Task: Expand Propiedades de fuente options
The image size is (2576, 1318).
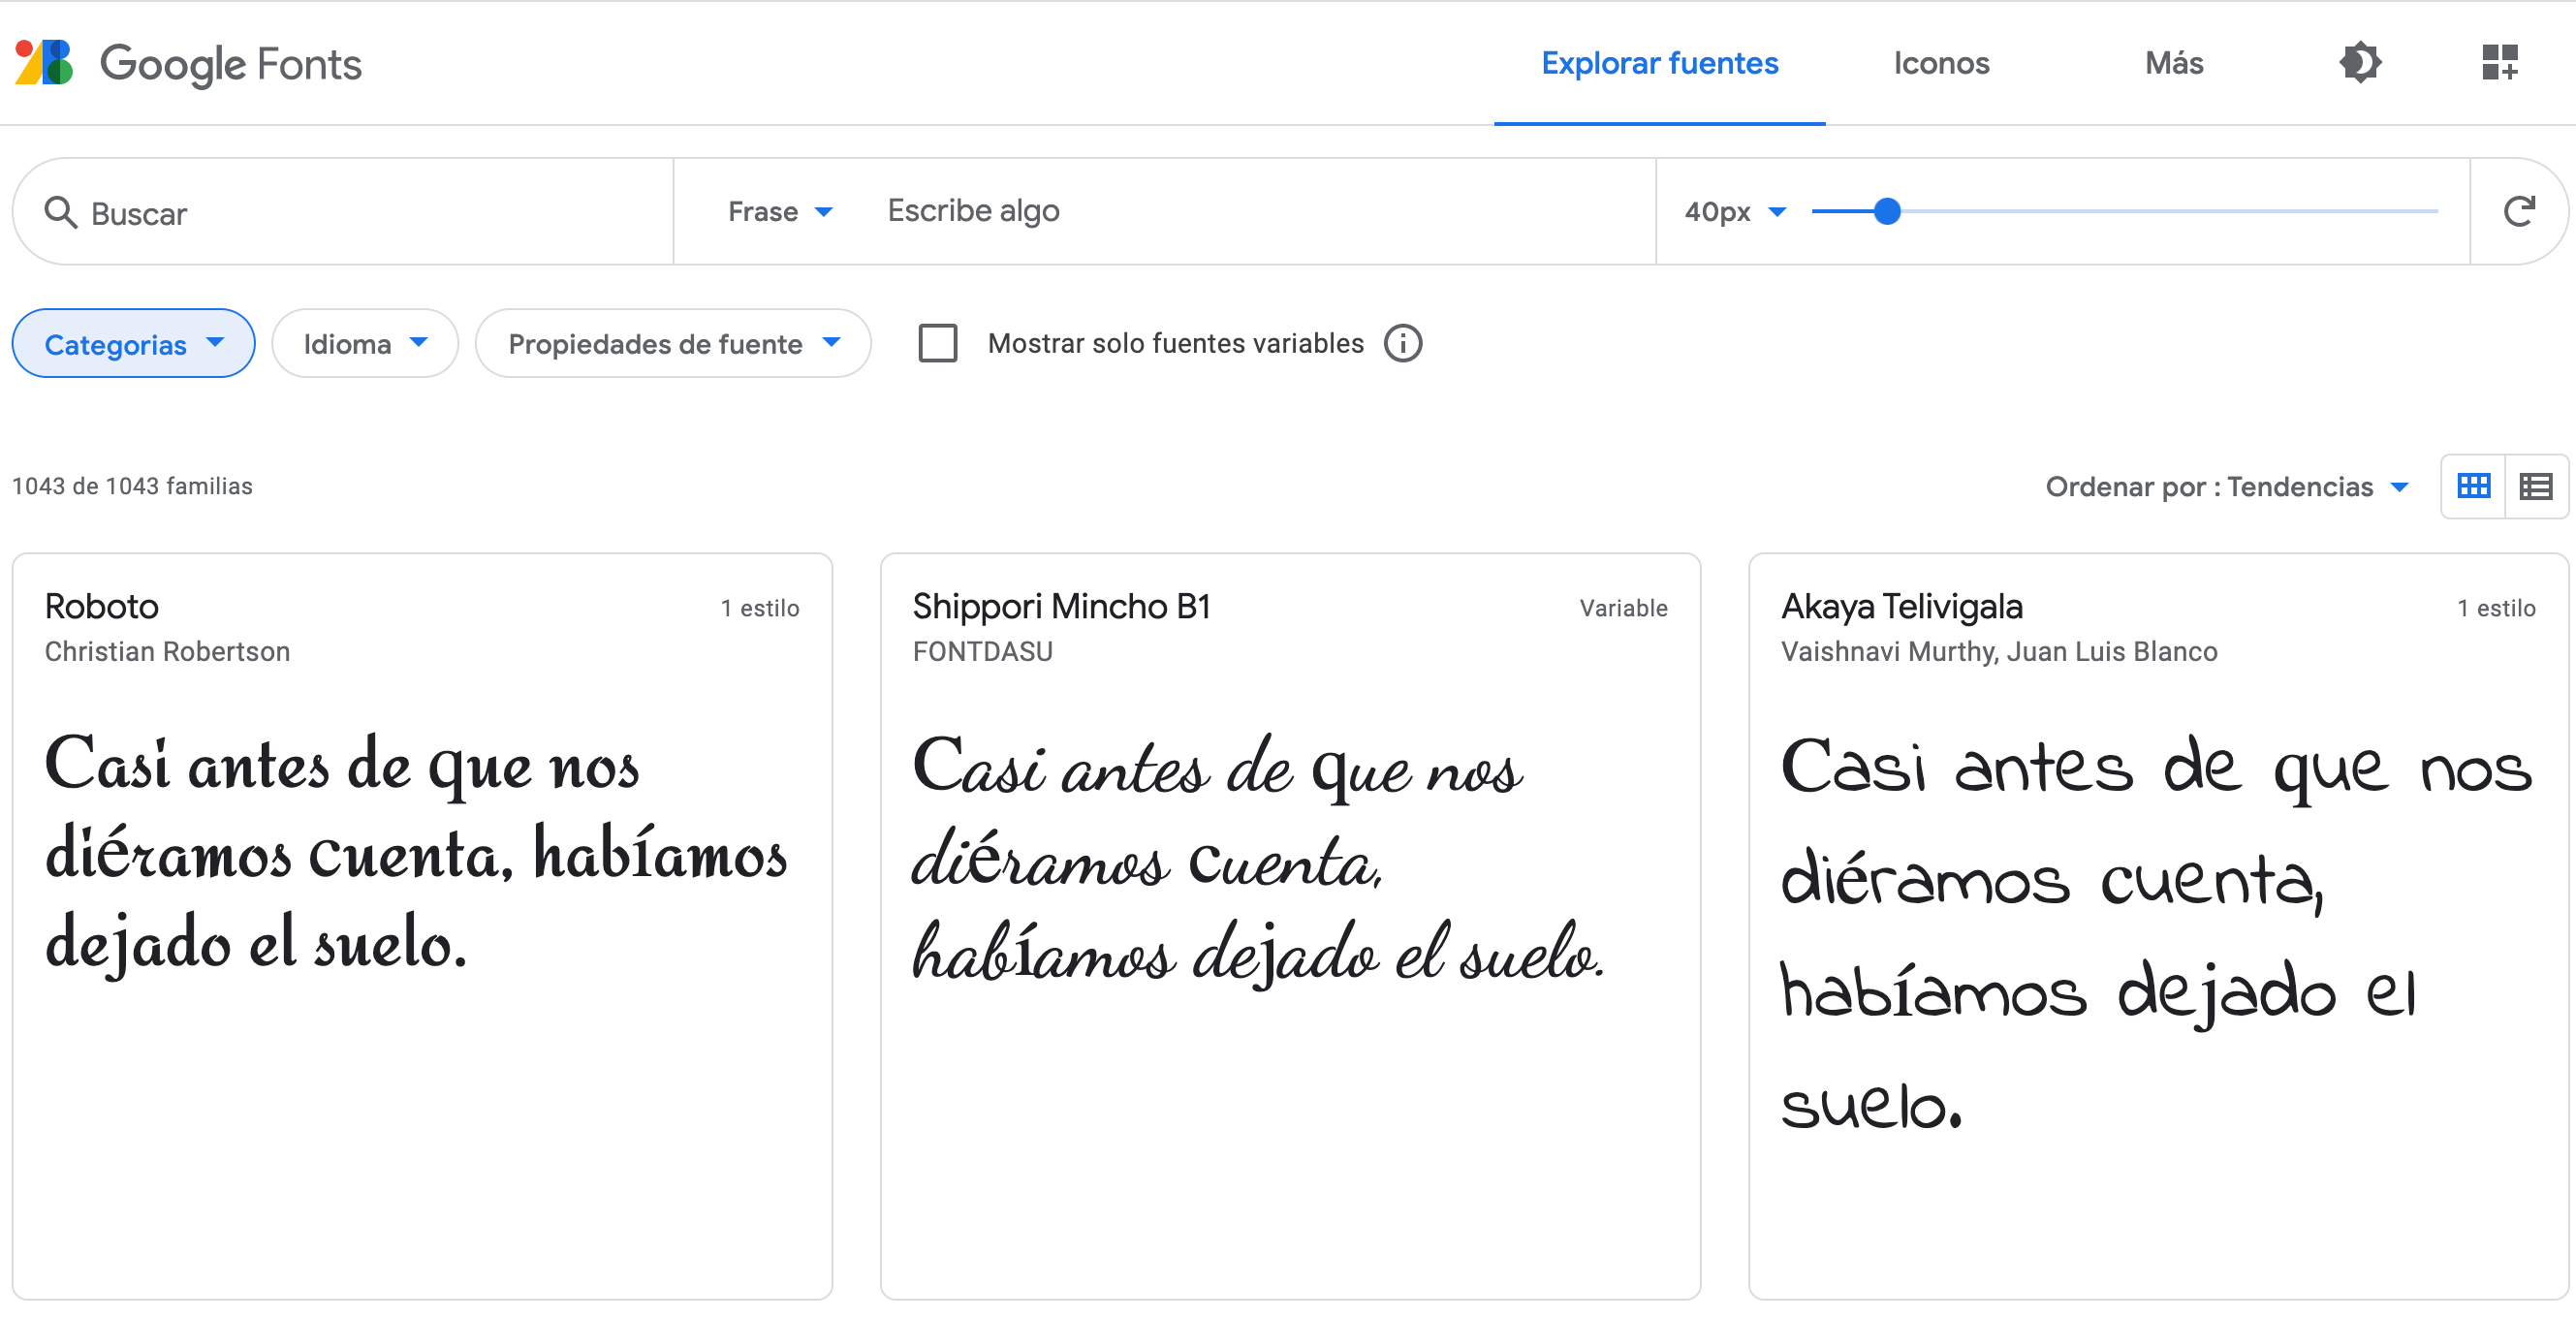Action: click(672, 343)
